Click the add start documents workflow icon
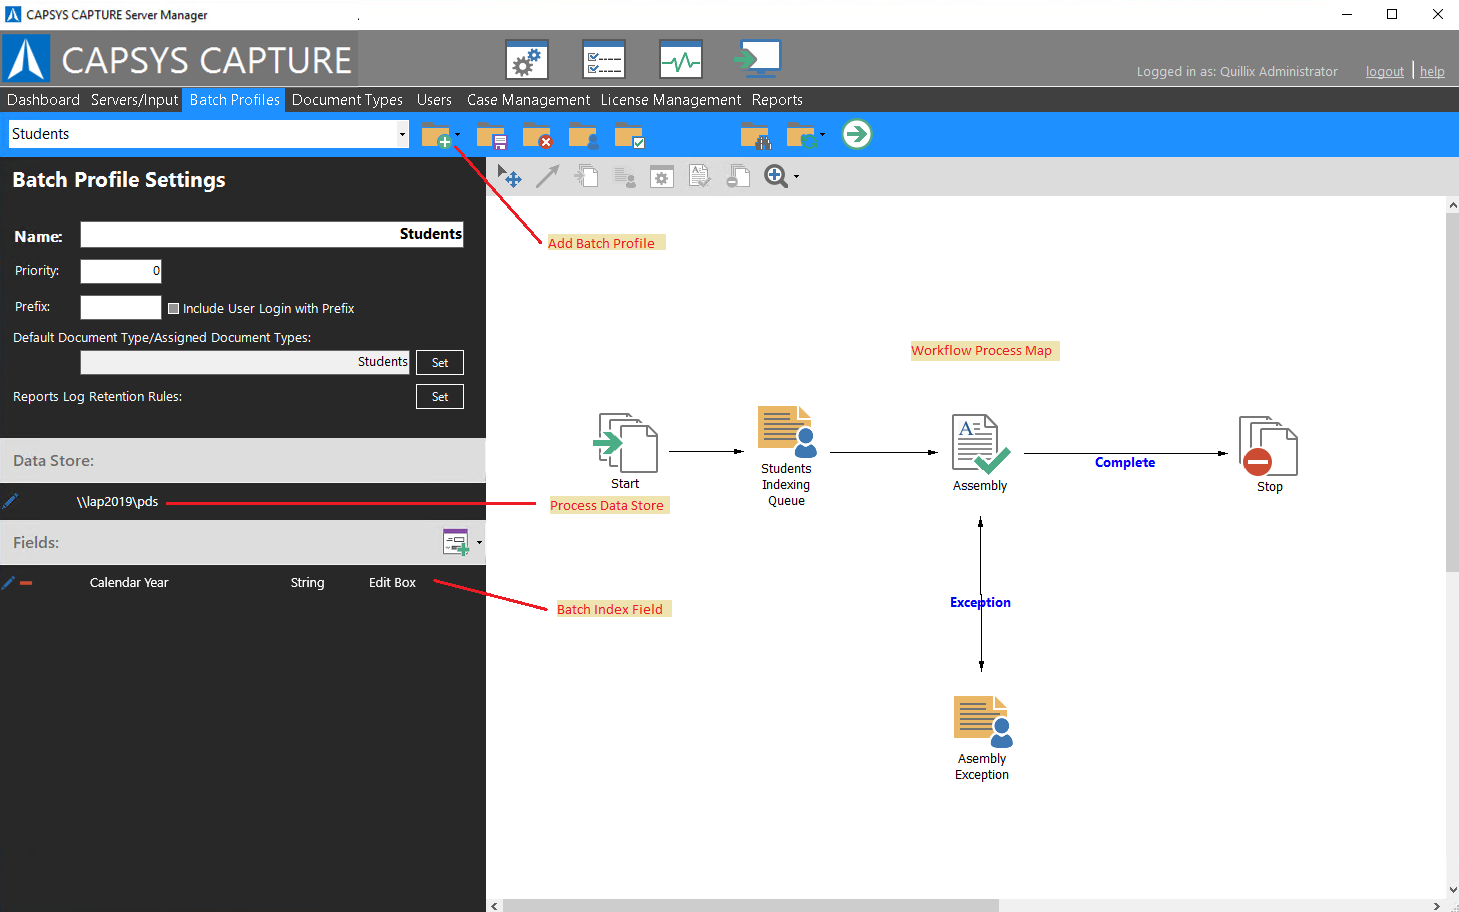This screenshot has width=1459, height=912. pyautogui.click(x=586, y=177)
